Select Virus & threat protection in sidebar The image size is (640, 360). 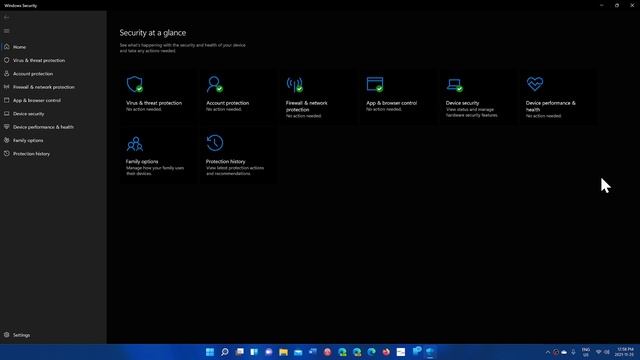[x=53, y=60]
